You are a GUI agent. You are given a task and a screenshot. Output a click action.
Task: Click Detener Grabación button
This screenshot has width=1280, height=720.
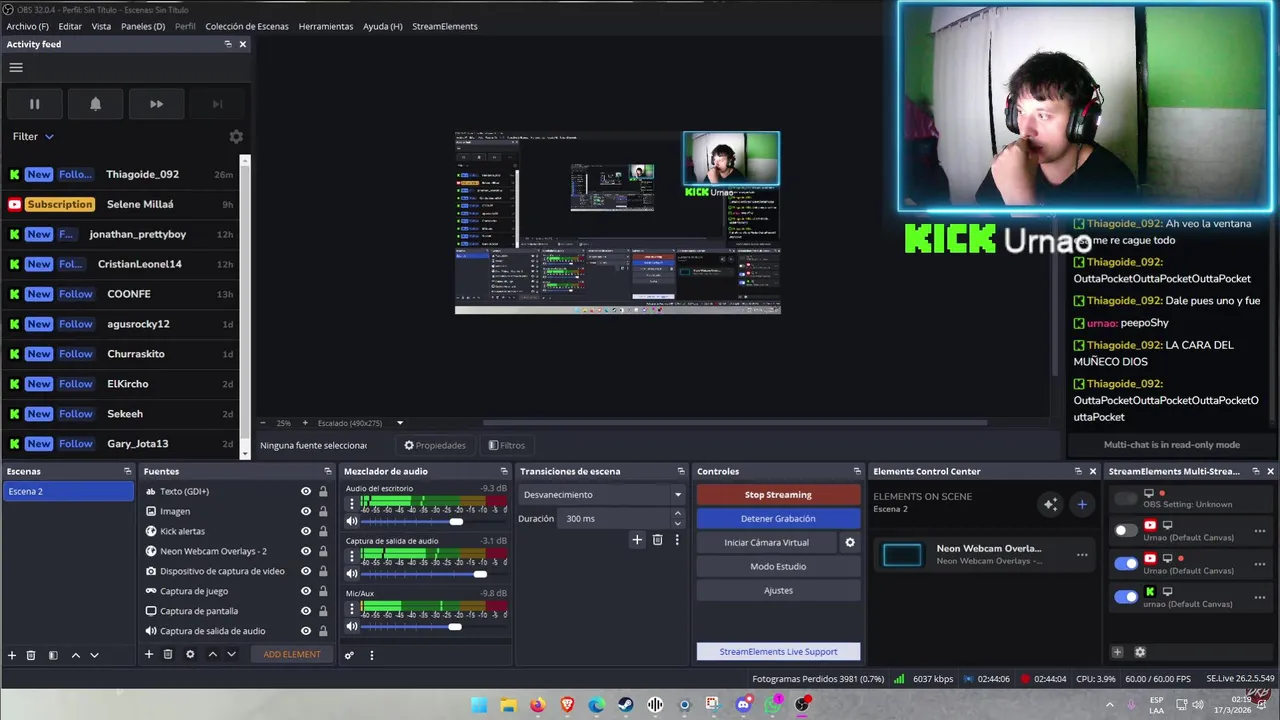(x=778, y=519)
